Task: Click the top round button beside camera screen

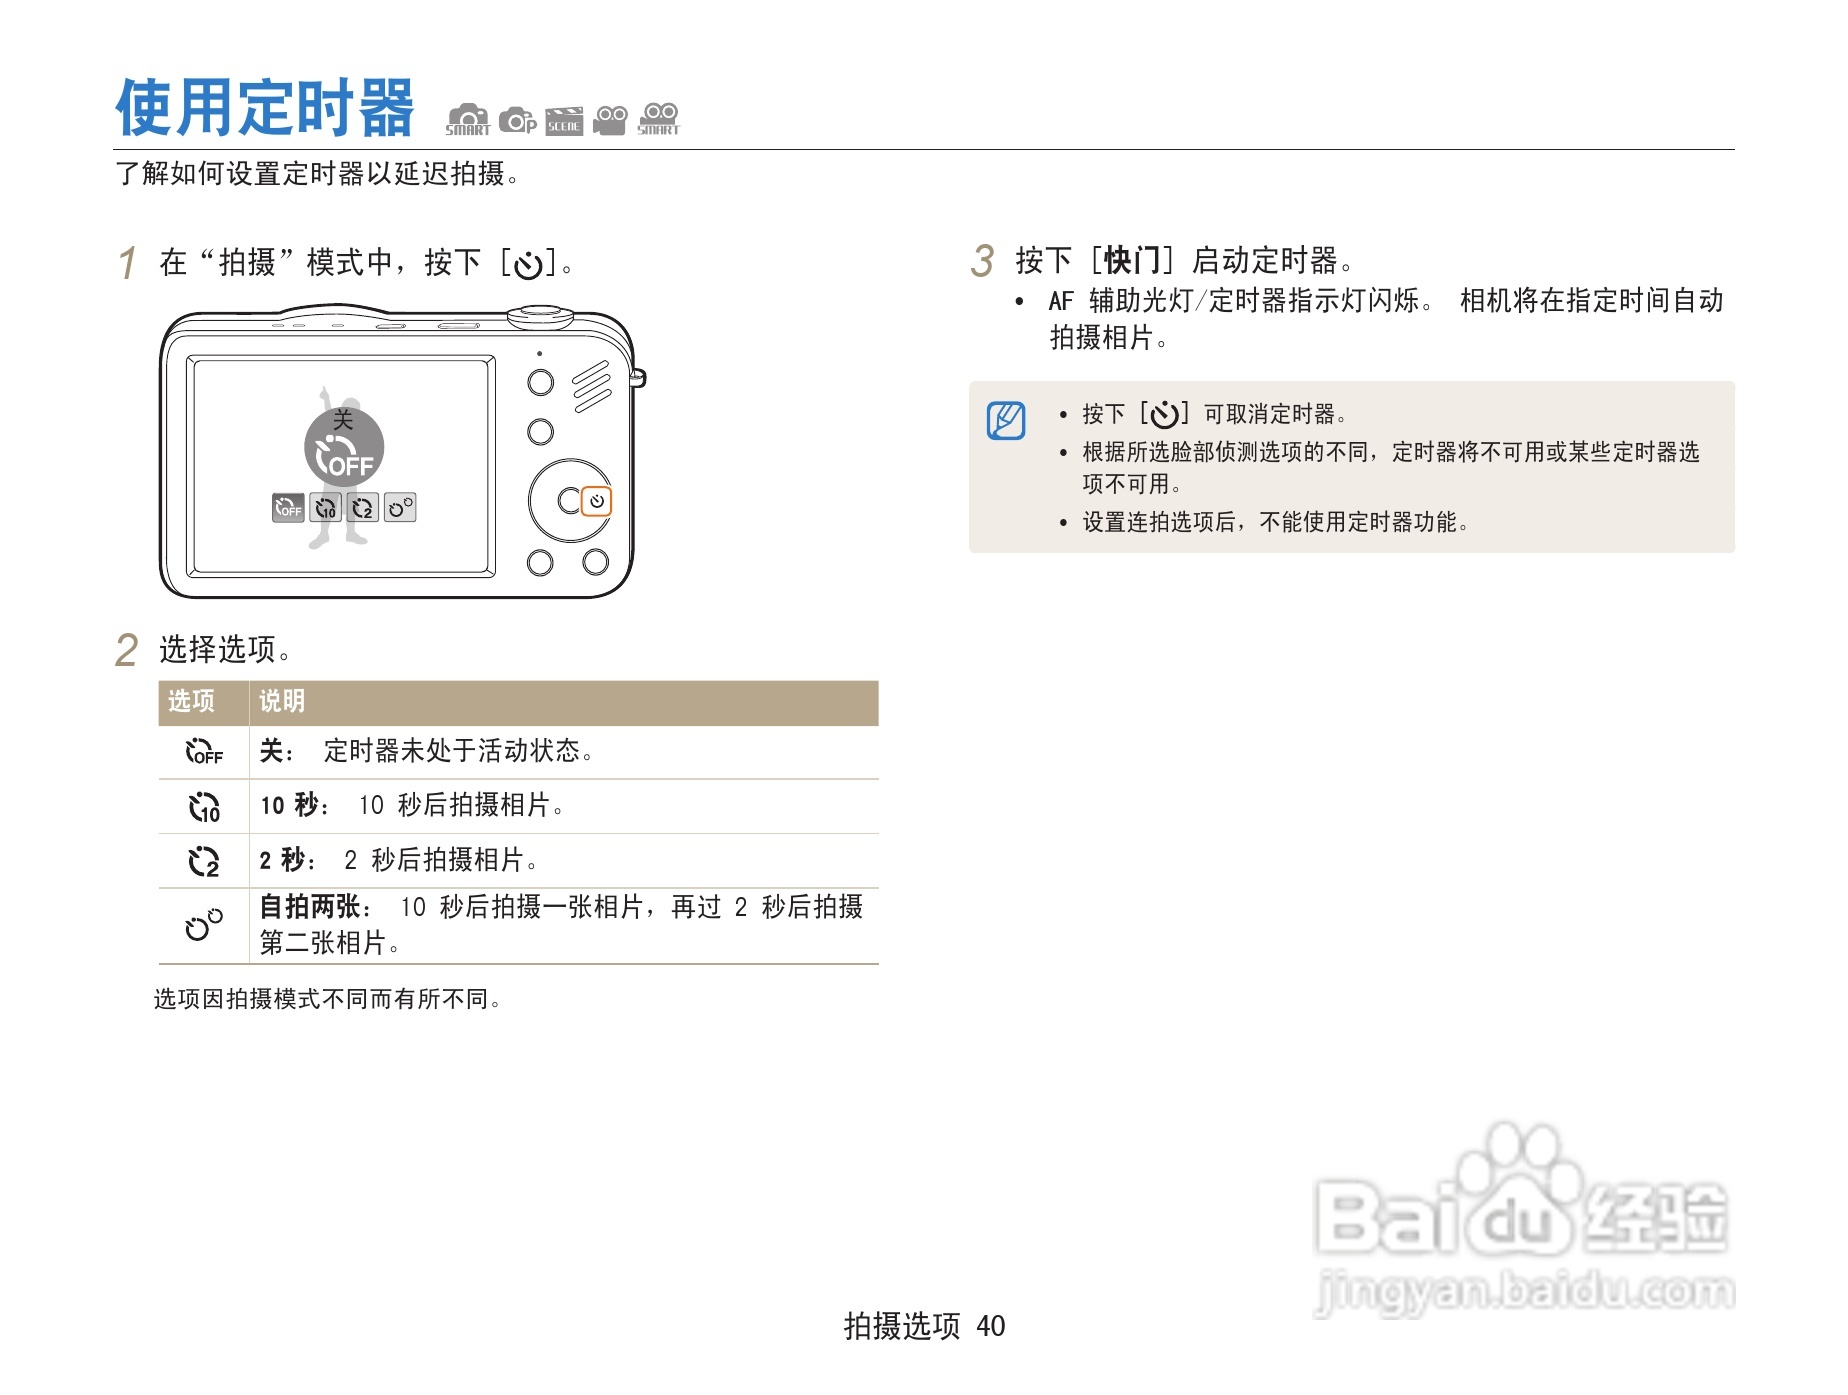Action: [540, 382]
